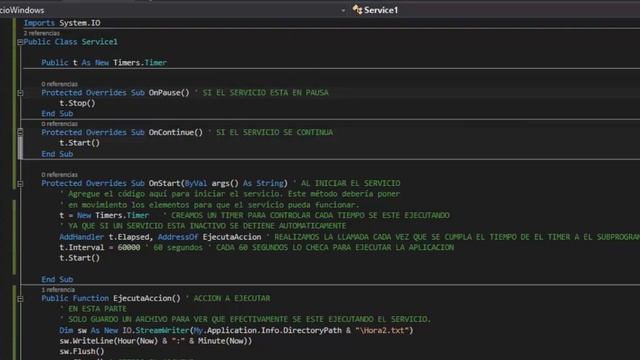Open '0 referencias' CodeLens above OnStart
640x360 pixels.
click(x=59, y=175)
